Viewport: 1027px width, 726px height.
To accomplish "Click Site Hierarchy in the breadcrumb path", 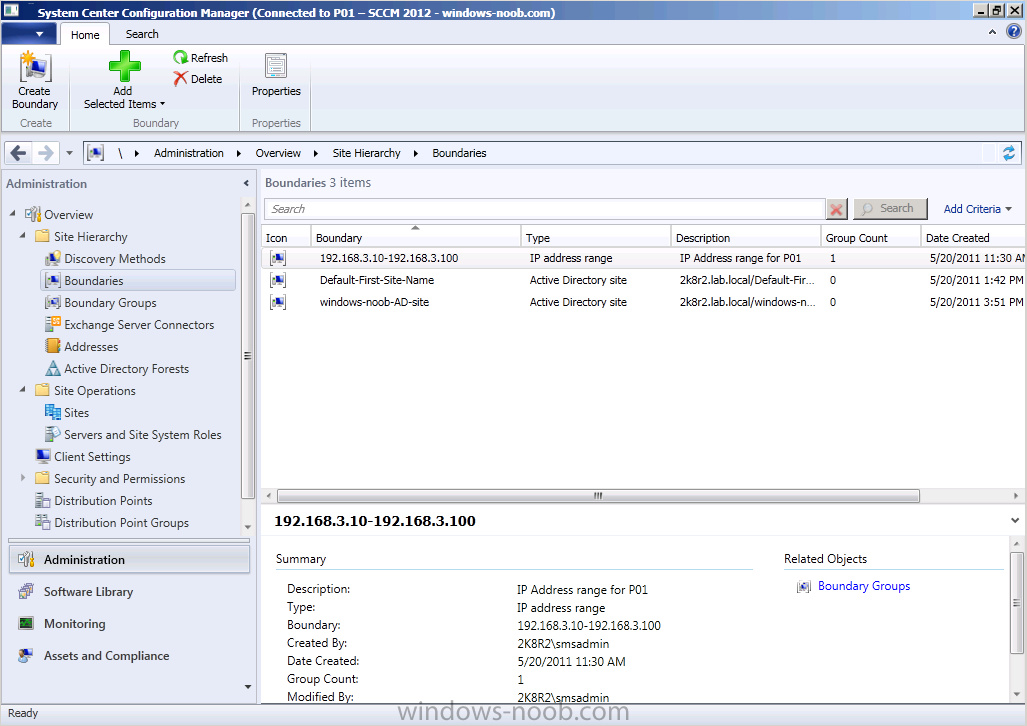I will click(366, 153).
